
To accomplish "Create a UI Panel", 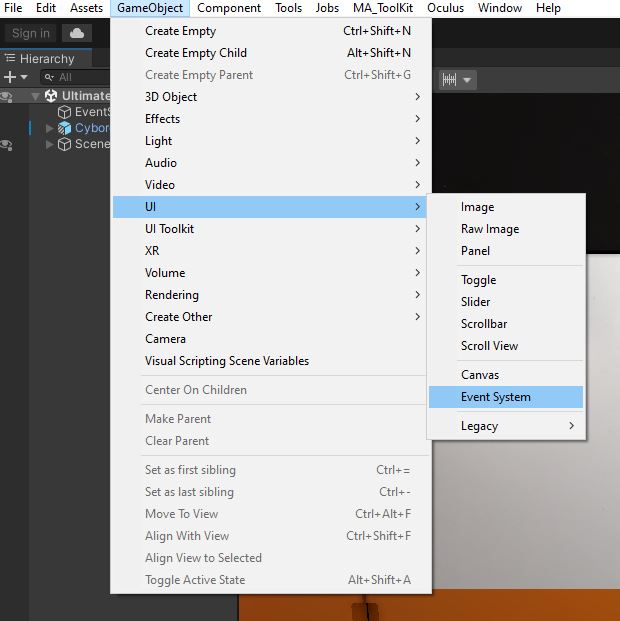I will point(506,251).
